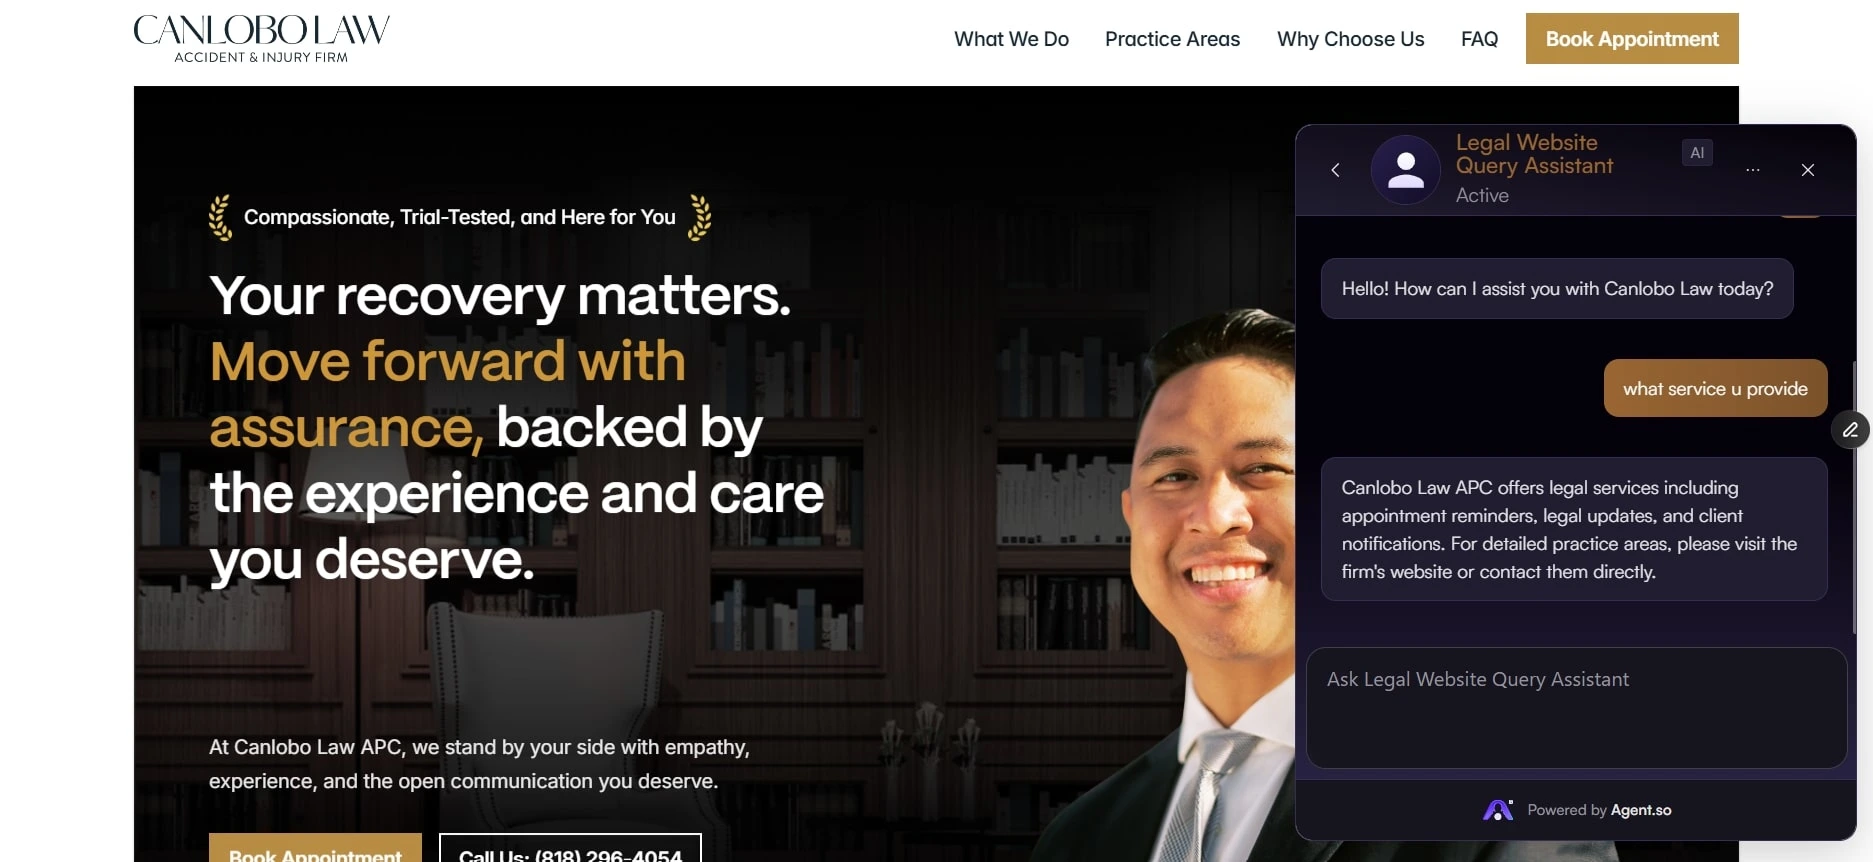Click the Canlobo Law logo
Screen dimensions: 1873x862
tap(262, 39)
